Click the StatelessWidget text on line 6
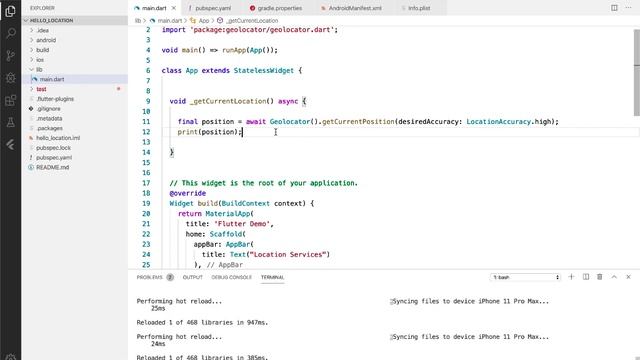 (263, 71)
